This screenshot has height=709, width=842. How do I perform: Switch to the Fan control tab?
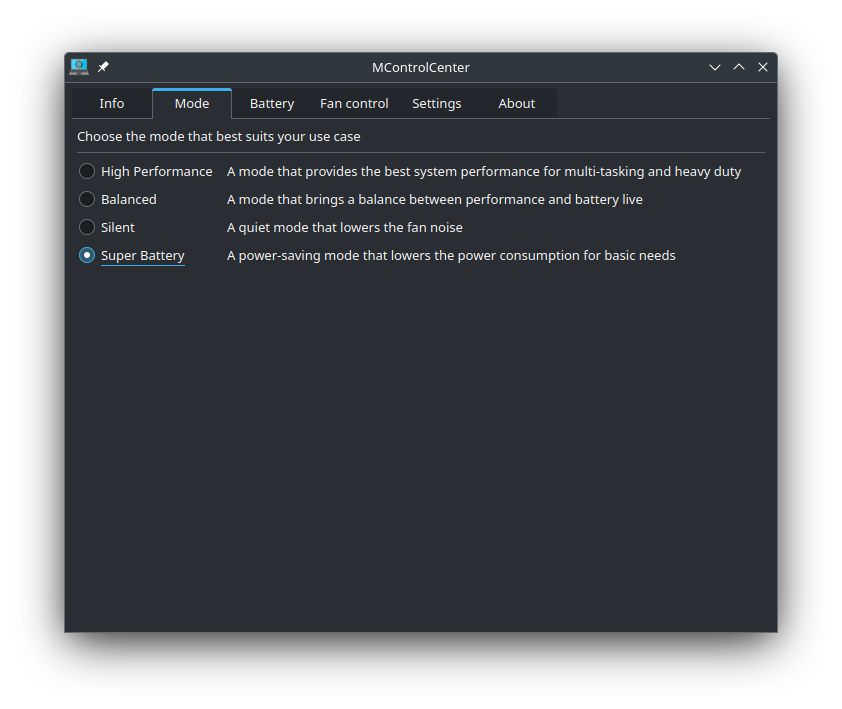coord(354,103)
